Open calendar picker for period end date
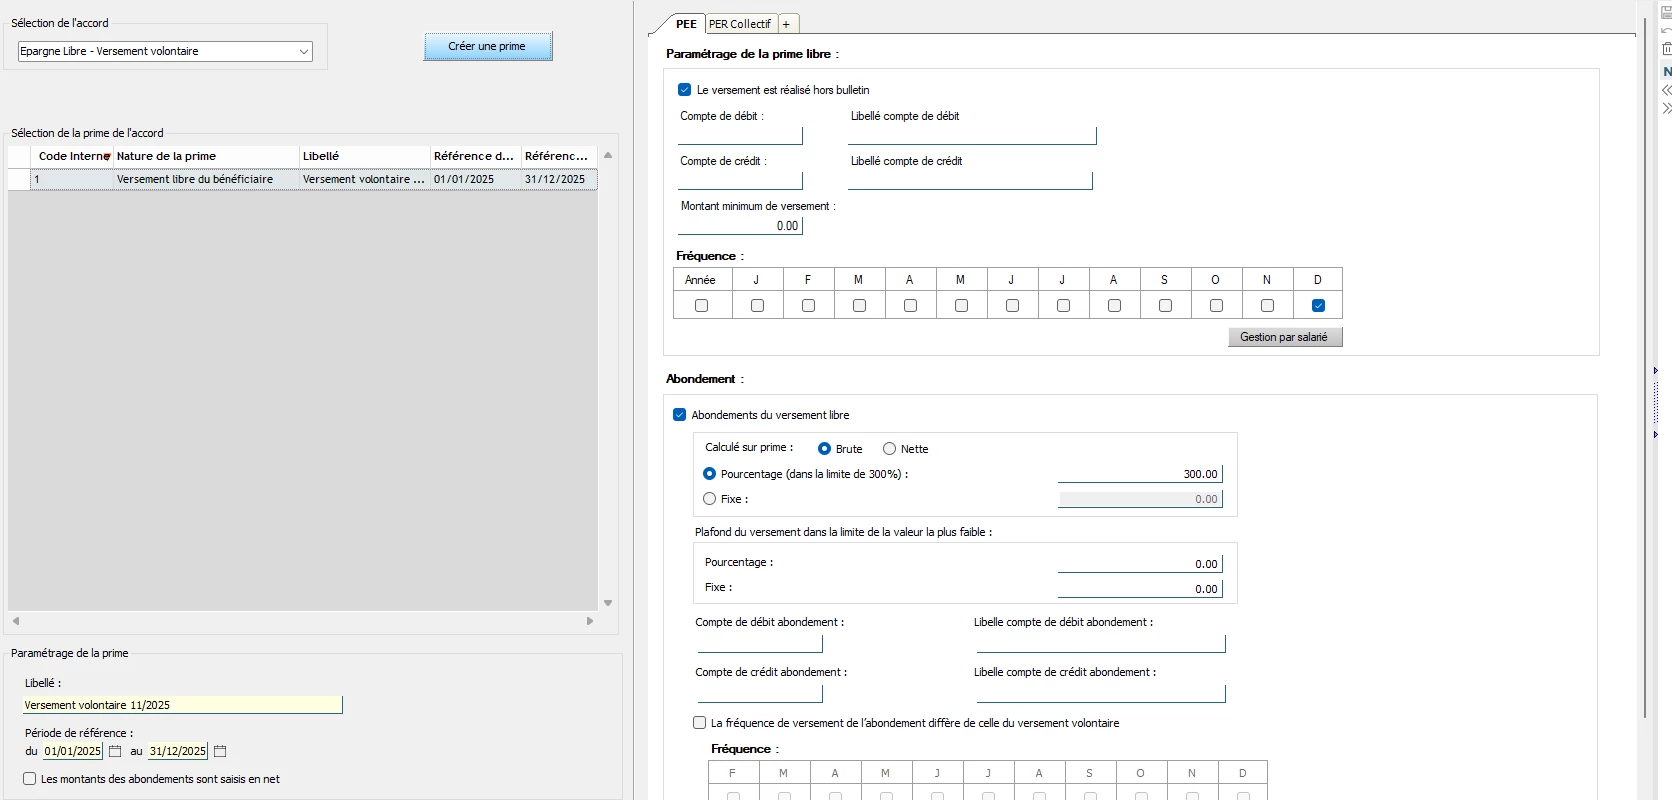Image resolution: width=1672 pixels, height=800 pixels. (220, 751)
